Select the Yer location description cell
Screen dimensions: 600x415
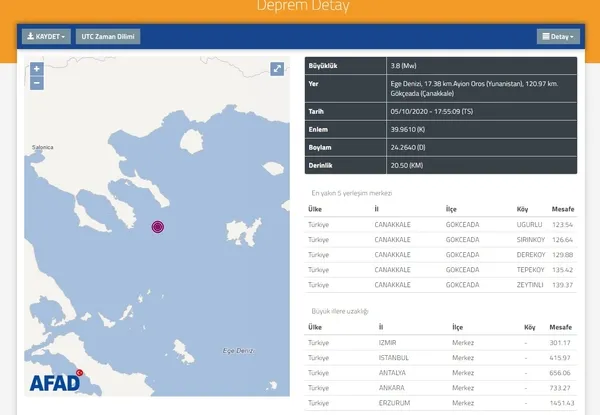[482, 88]
